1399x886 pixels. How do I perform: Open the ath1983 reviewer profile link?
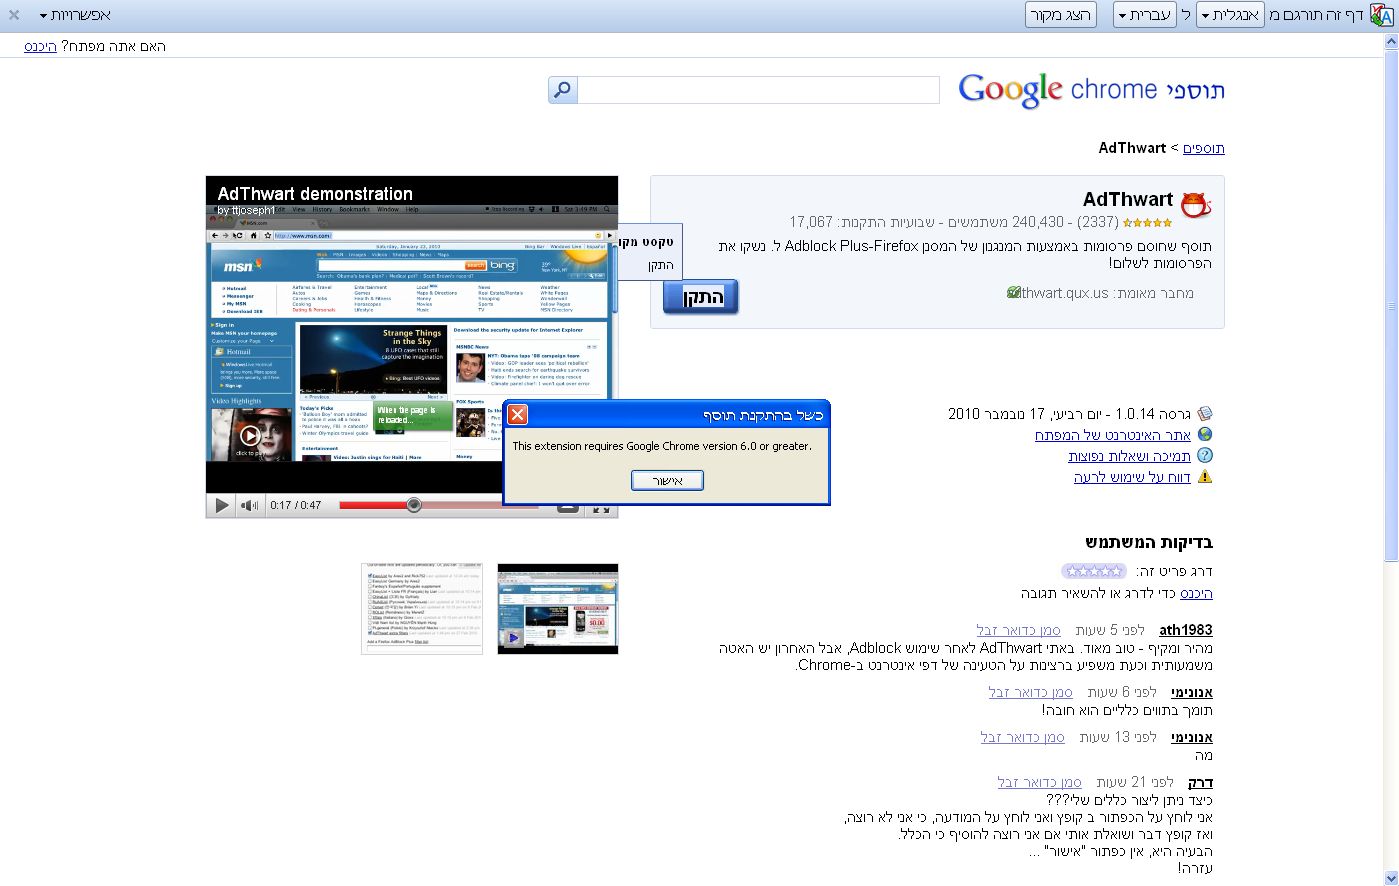[1186, 630]
